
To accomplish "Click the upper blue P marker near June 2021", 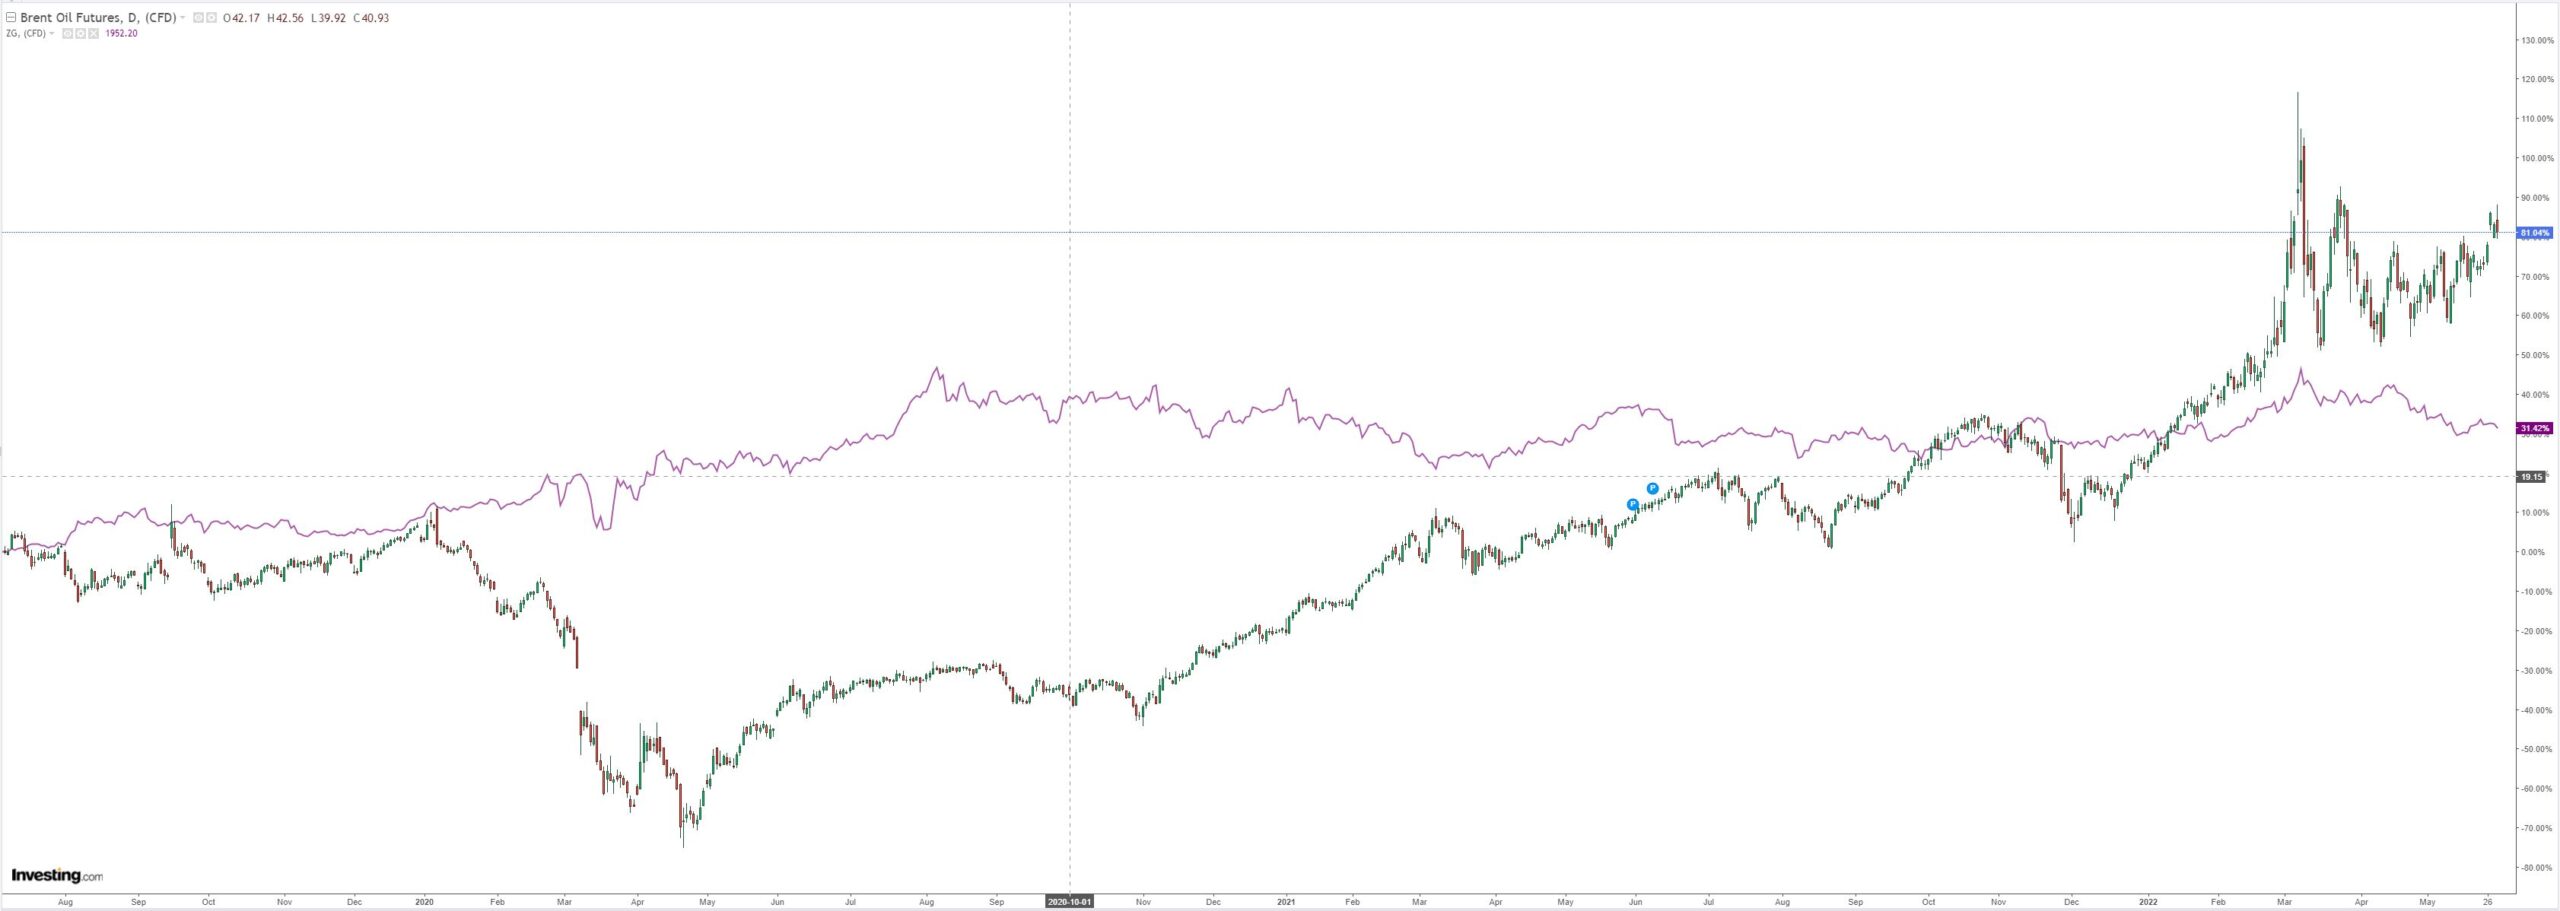I will coord(1652,489).
